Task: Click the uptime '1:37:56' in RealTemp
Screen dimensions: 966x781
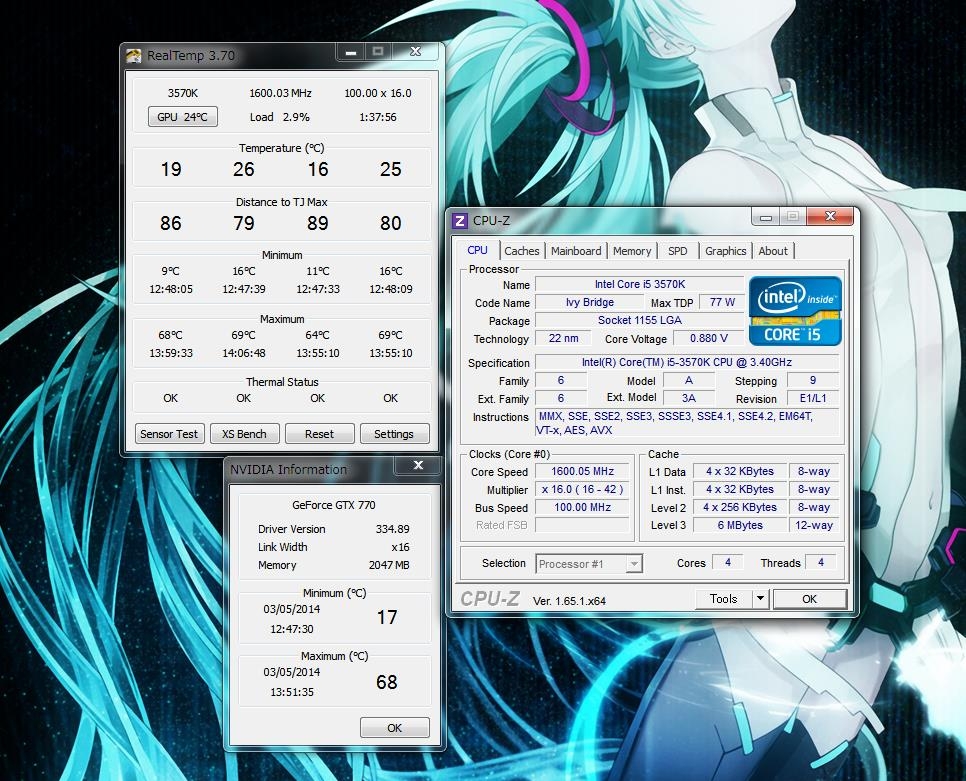Action: (378, 117)
